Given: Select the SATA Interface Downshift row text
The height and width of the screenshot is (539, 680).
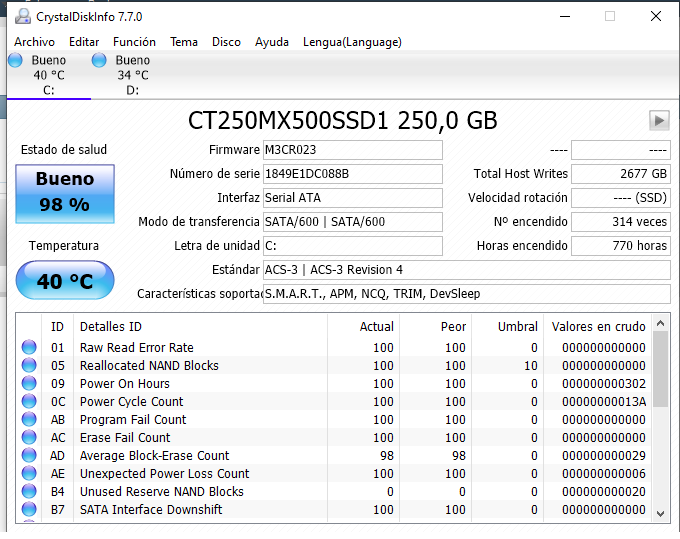Looking at the screenshot, I should pos(151,509).
